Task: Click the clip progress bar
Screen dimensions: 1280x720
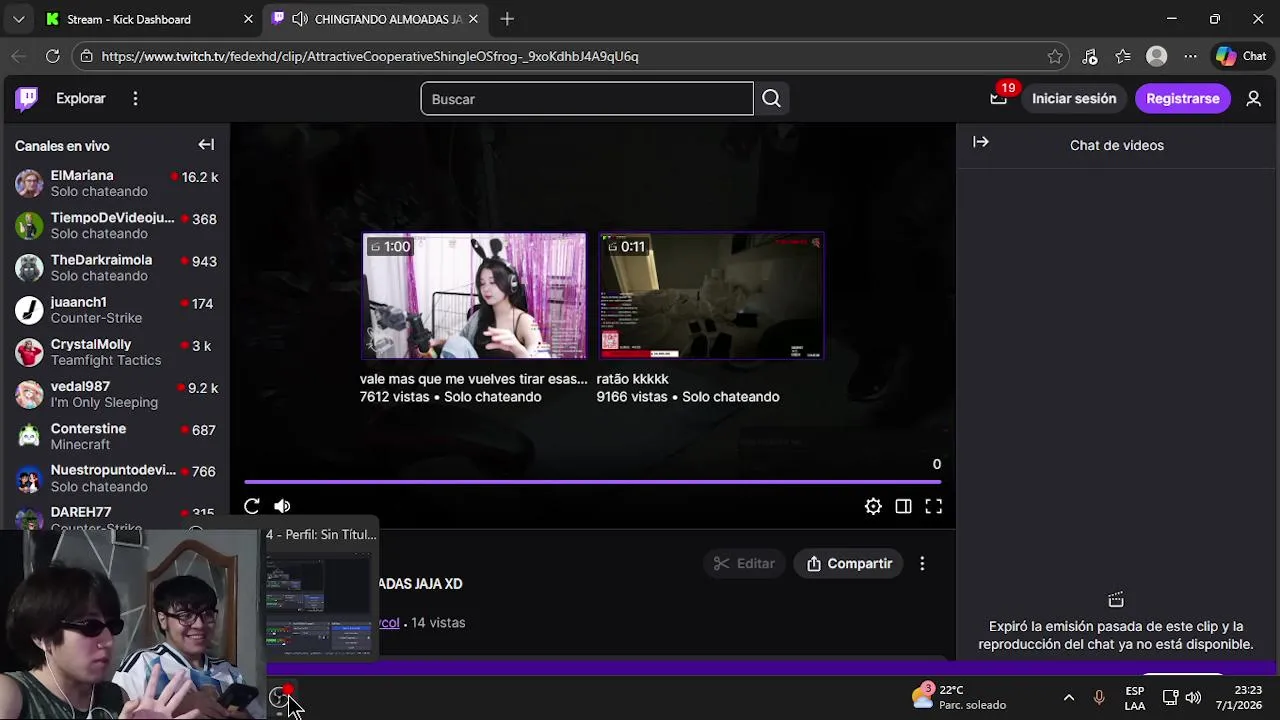Action: point(593,482)
